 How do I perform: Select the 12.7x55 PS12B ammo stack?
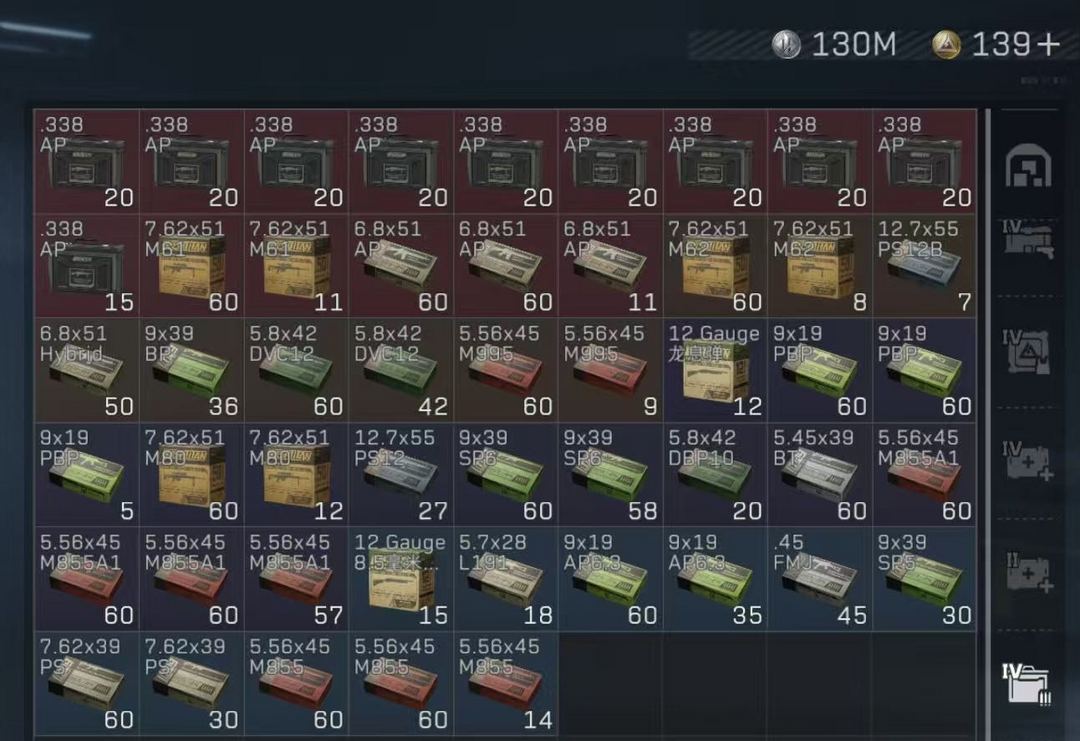[x=924, y=266]
